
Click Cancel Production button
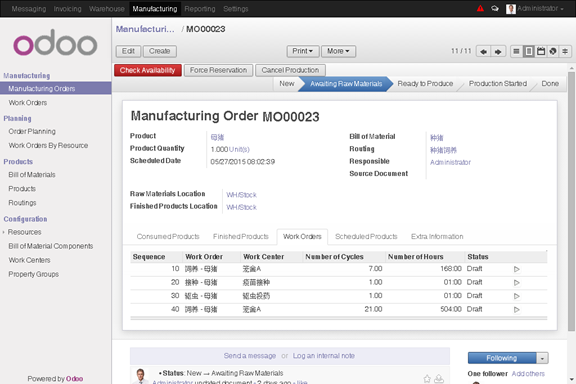pos(290,70)
